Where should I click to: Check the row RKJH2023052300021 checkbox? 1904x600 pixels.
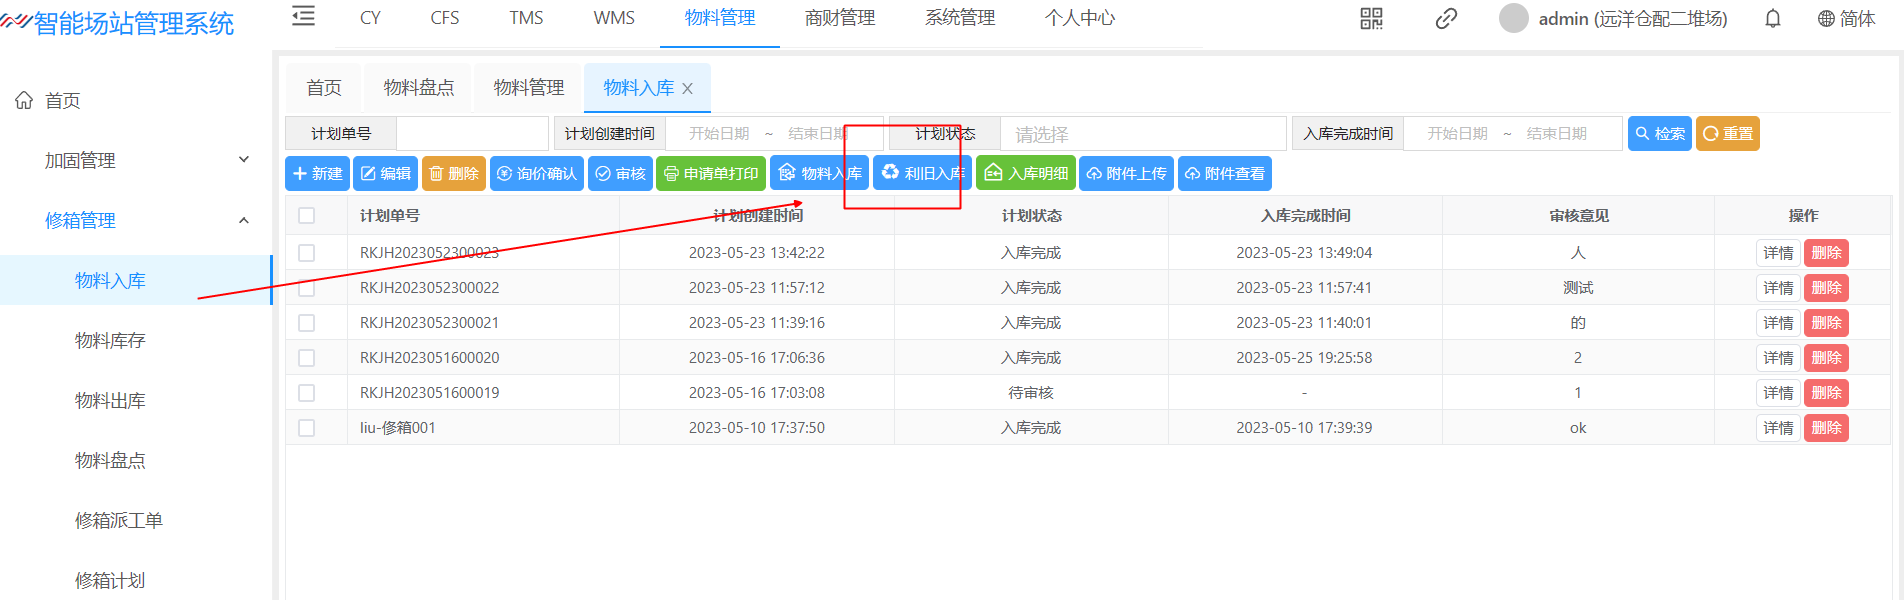307,323
